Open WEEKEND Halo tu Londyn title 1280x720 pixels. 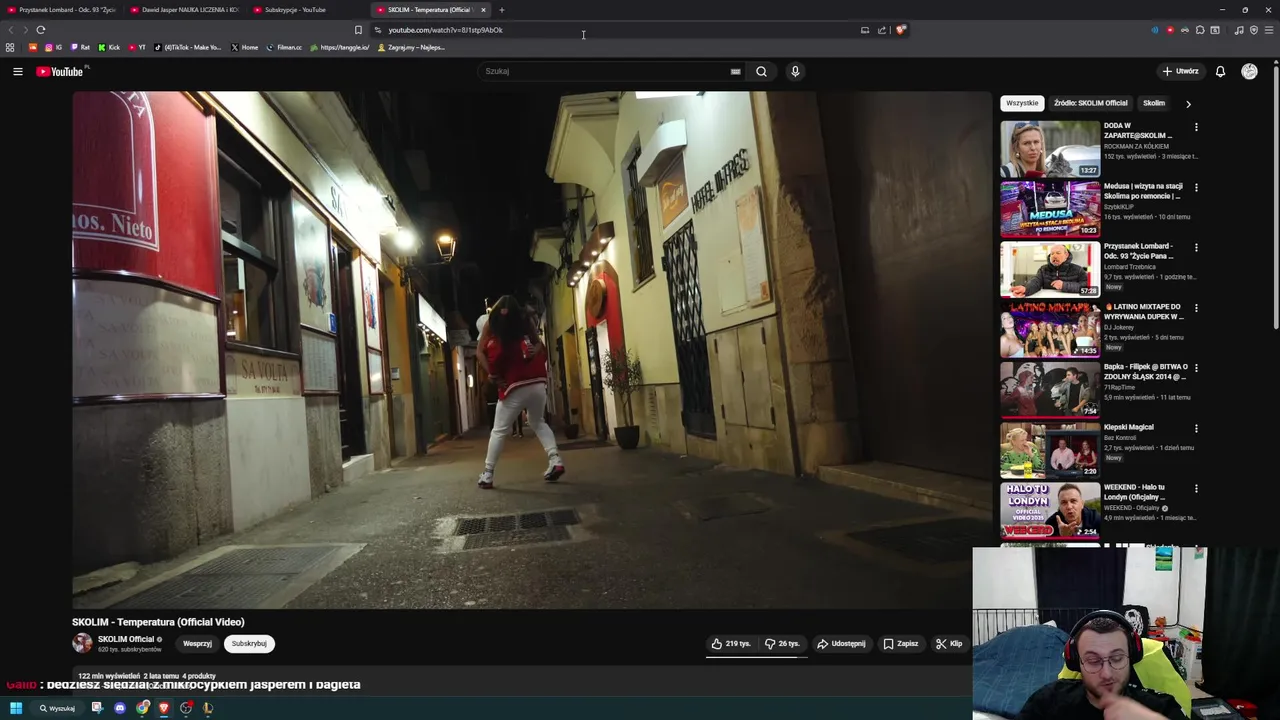(x=1135, y=492)
